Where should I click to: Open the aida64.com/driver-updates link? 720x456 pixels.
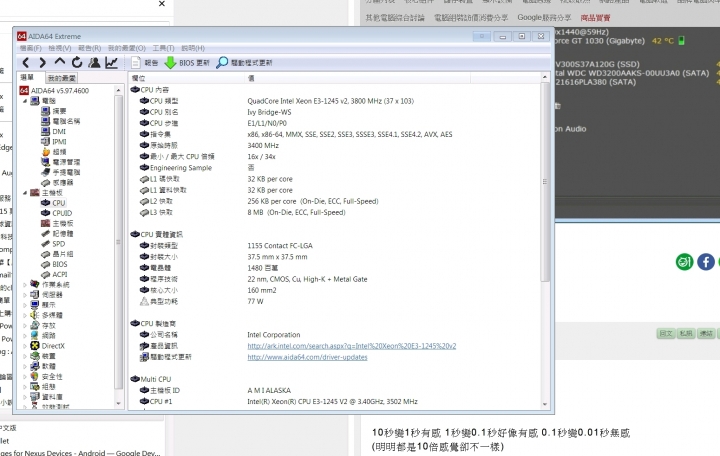(x=307, y=357)
